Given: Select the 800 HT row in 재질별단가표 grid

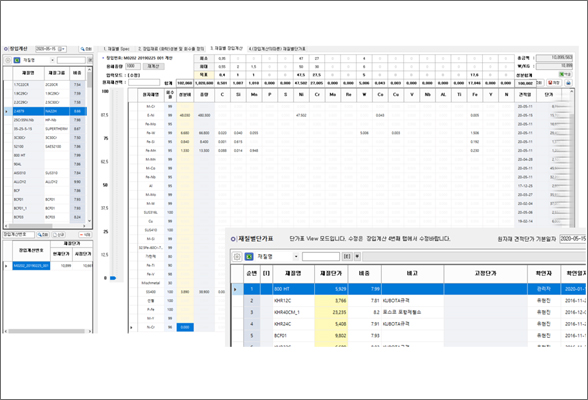Looking at the screenshot, I should tap(409, 289).
